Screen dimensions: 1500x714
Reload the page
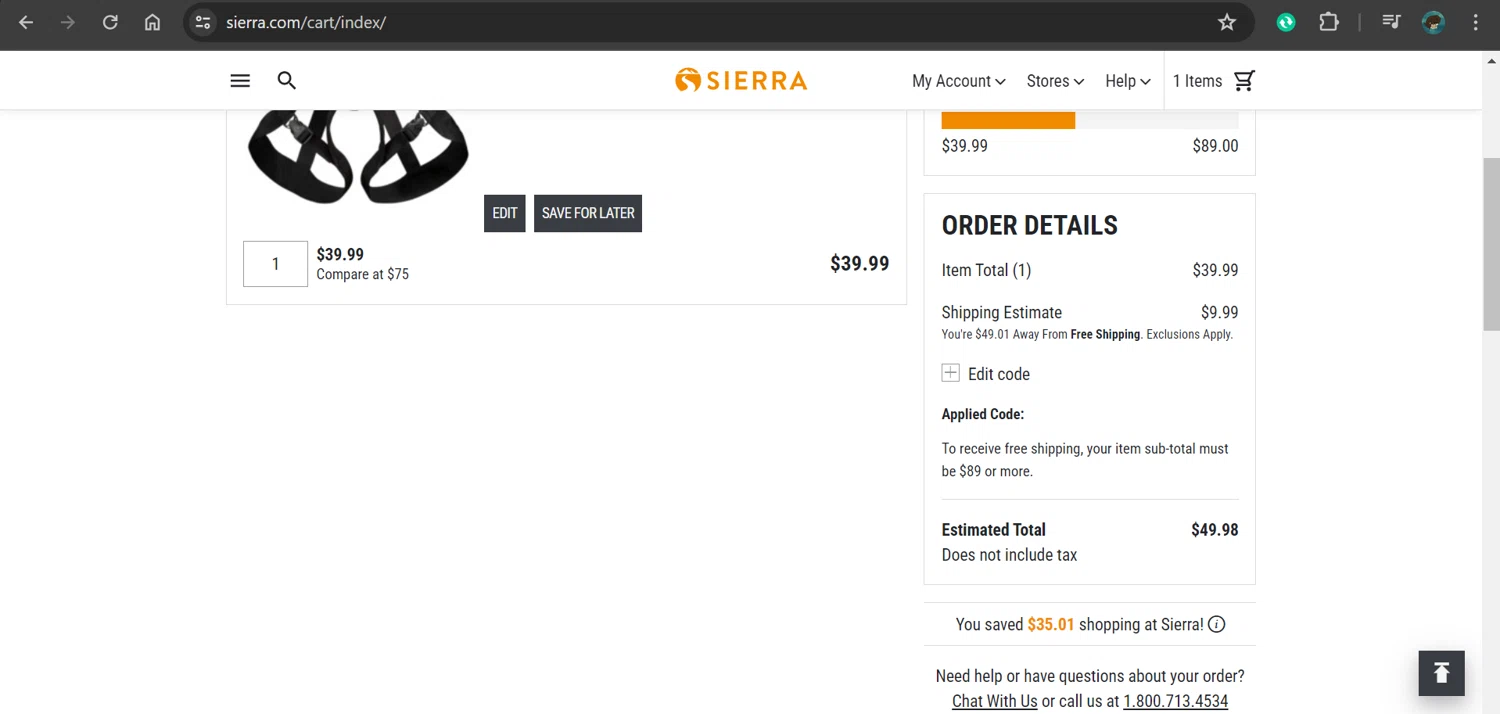[110, 22]
